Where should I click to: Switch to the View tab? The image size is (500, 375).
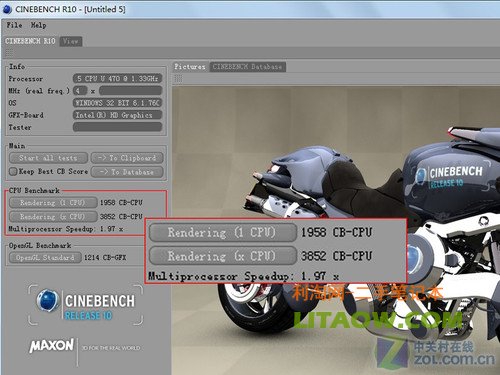[71, 41]
